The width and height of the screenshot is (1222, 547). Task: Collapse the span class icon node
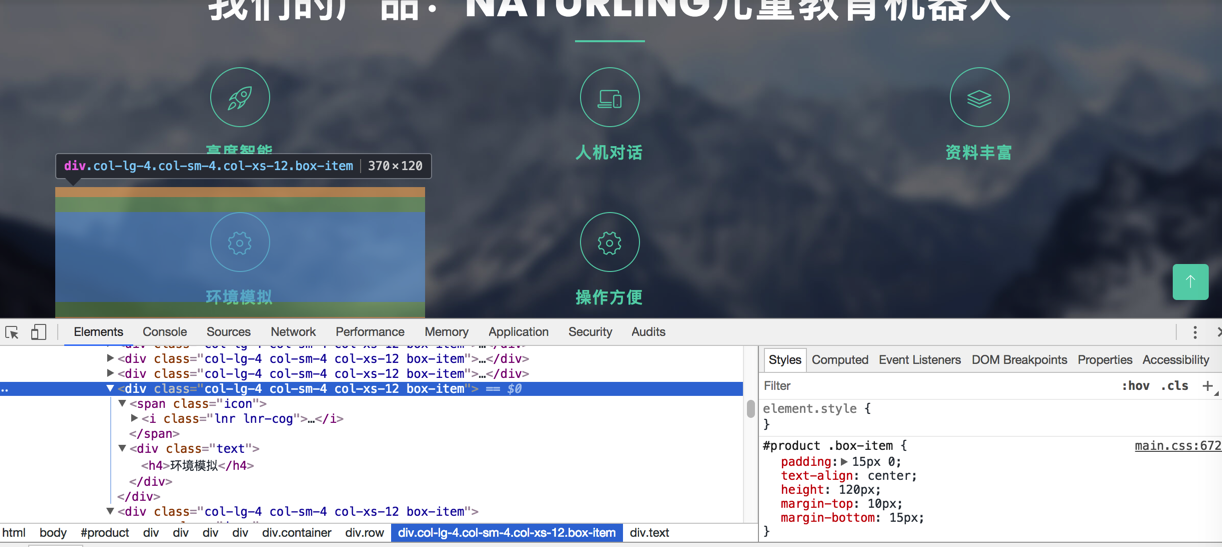[122, 404]
